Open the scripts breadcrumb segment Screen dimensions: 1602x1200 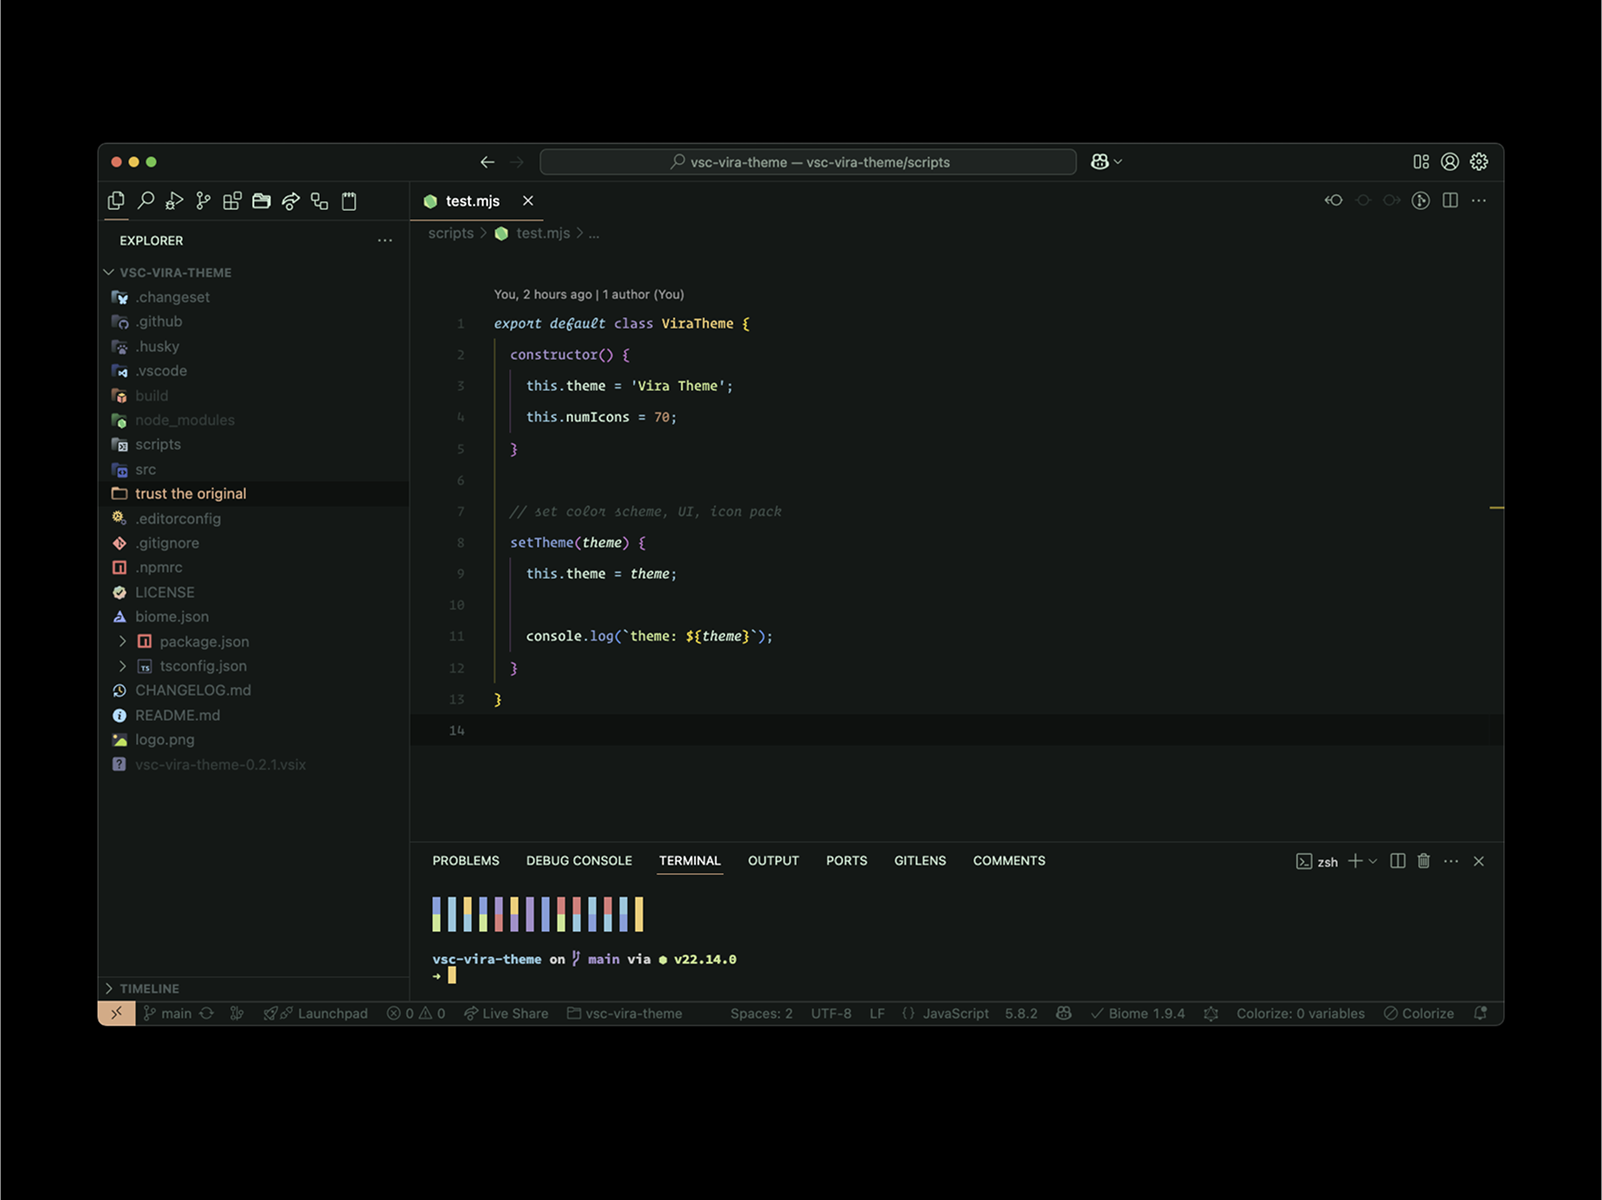point(451,233)
